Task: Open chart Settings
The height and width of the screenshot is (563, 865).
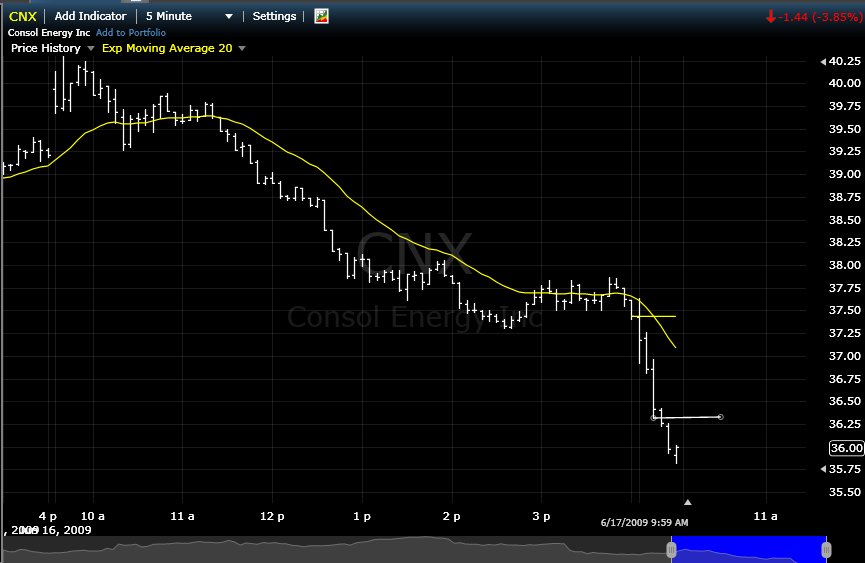Action: [274, 16]
